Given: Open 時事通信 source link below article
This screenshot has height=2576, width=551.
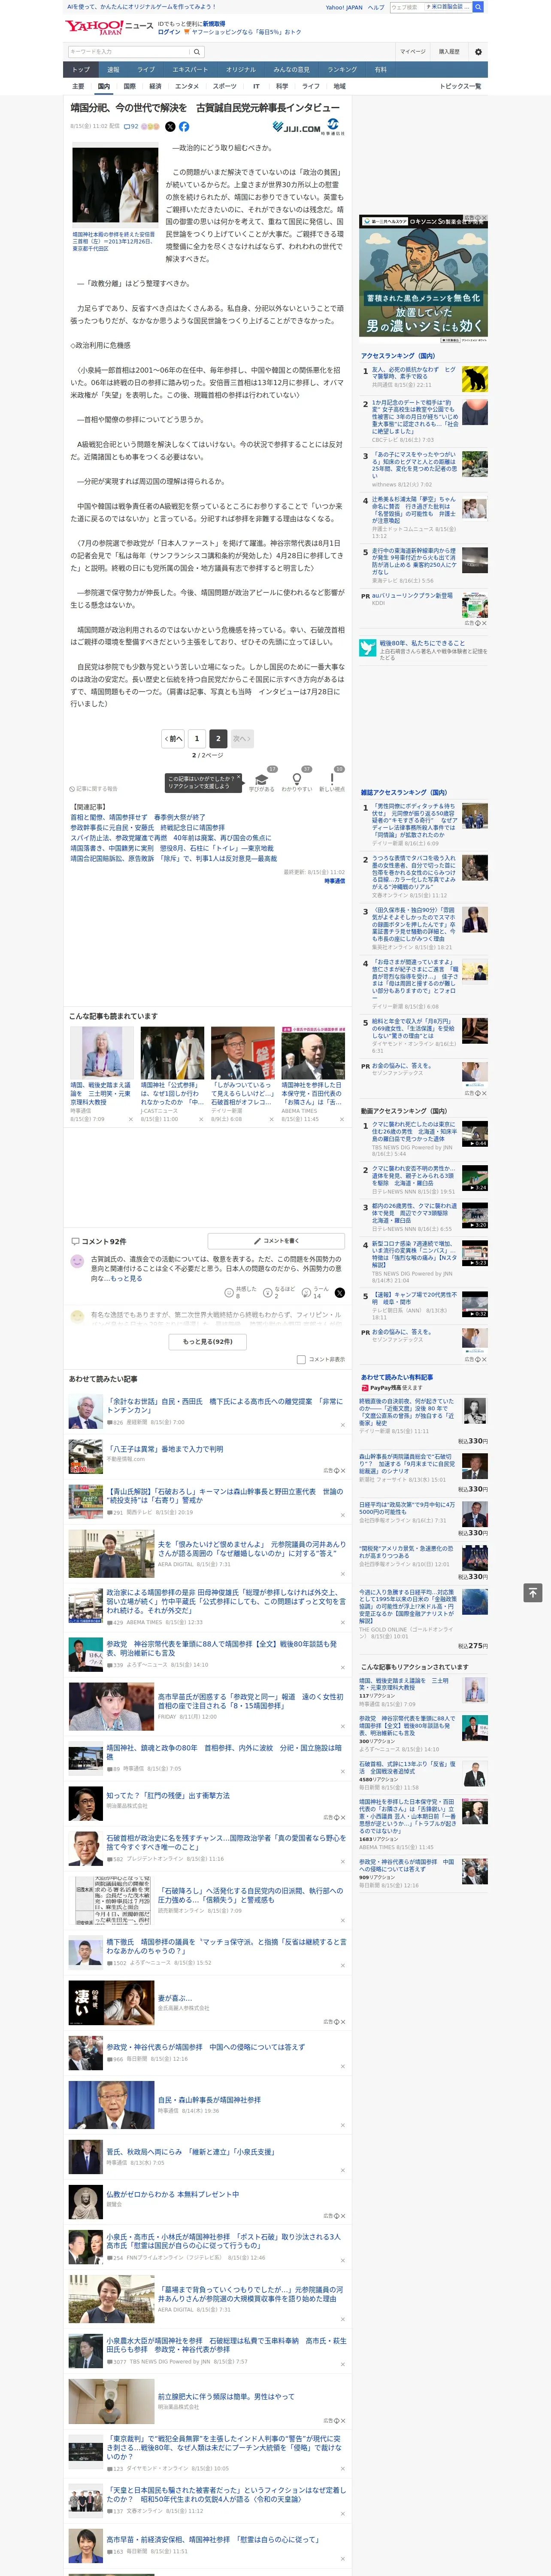Looking at the screenshot, I should tap(334, 881).
